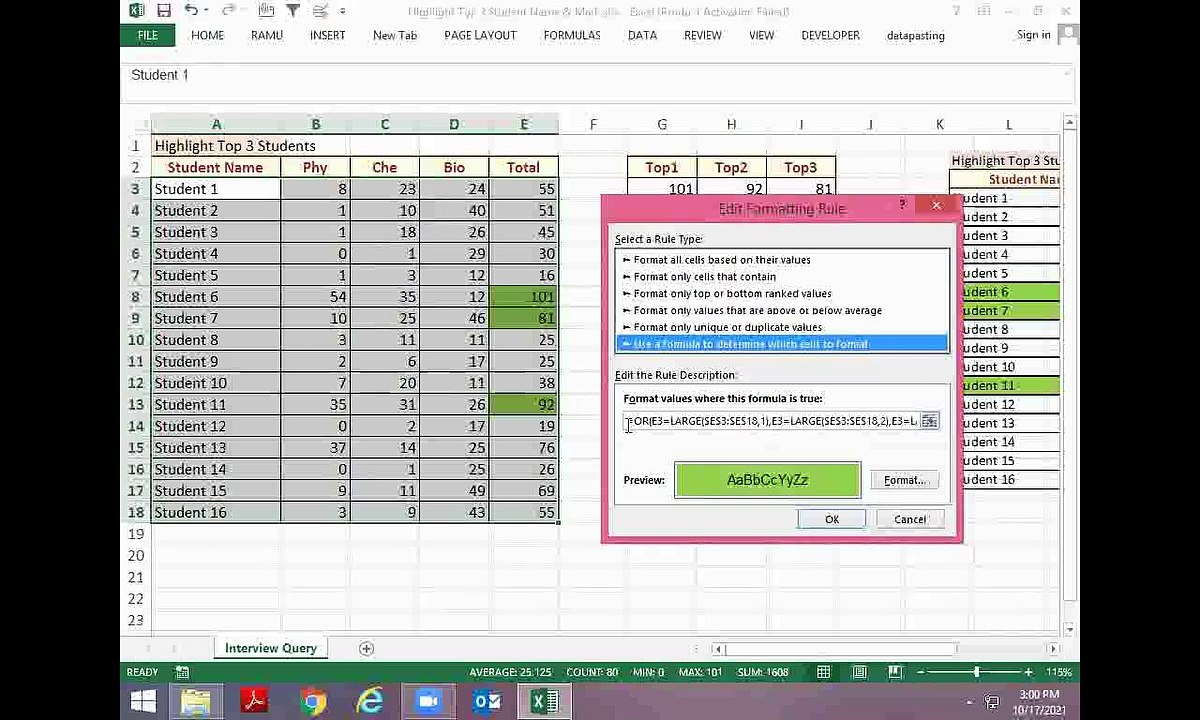Click the Filter funnel icon in Quick Access

pyautogui.click(x=292, y=11)
